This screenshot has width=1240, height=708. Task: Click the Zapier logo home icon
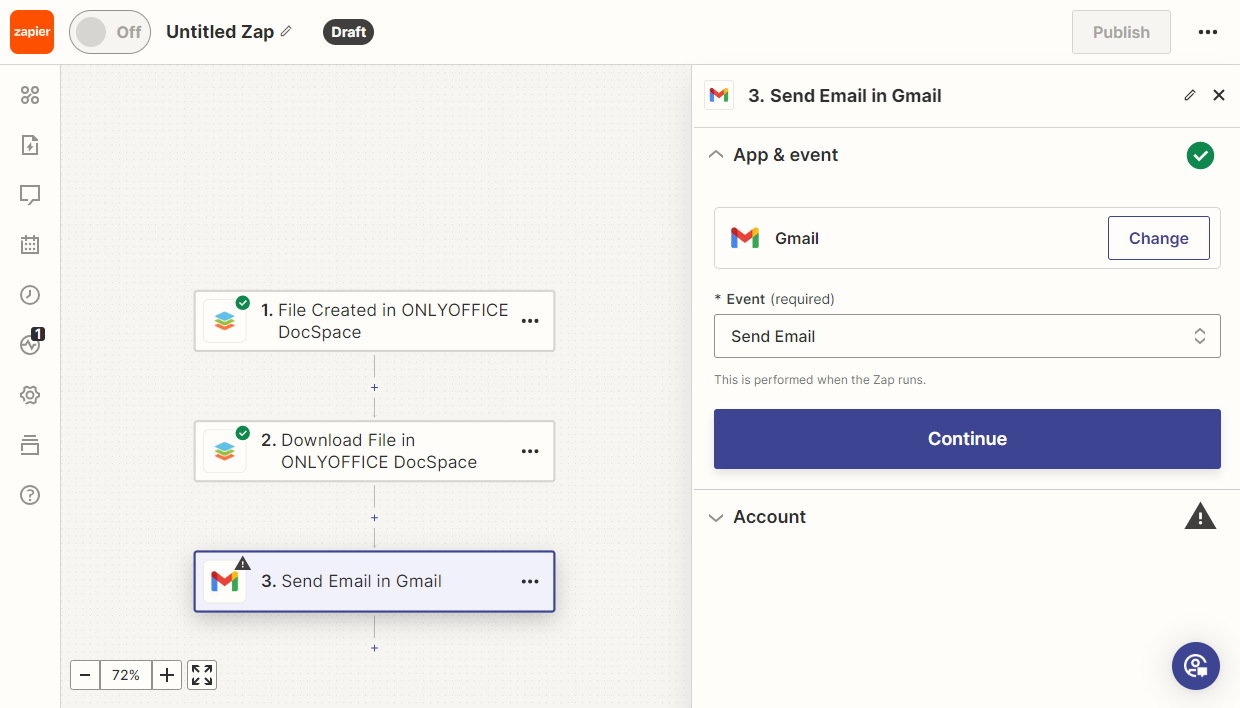pos(32,32)
